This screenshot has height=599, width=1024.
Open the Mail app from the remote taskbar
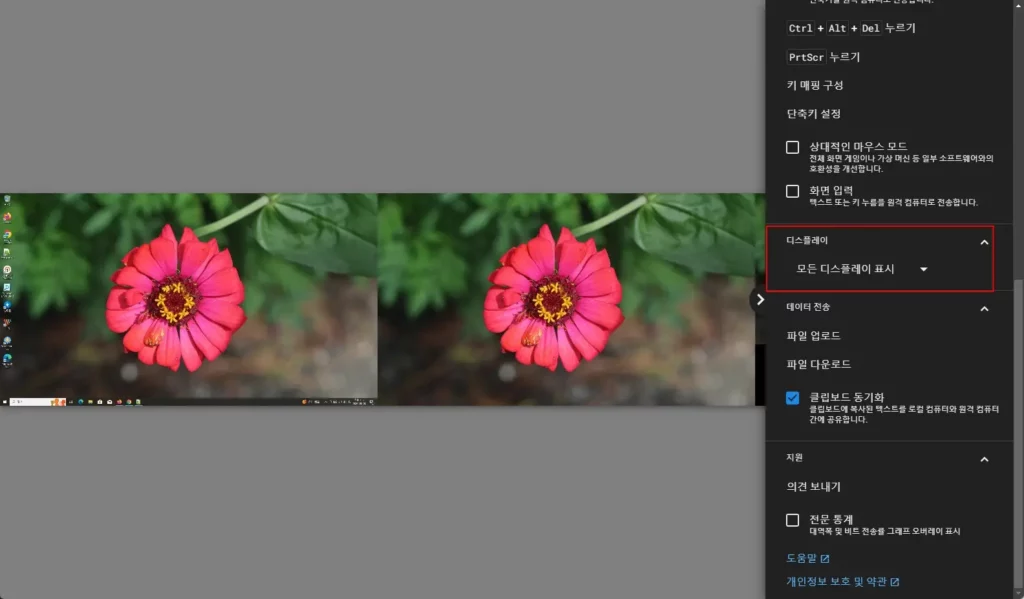point(110,402)
